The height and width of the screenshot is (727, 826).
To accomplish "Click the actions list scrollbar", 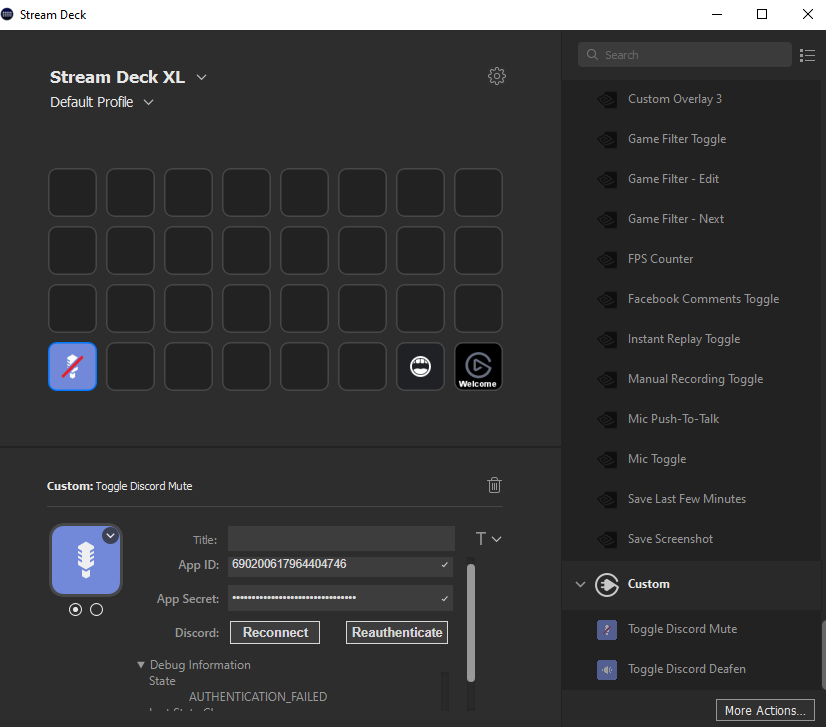I will point(823,655).
